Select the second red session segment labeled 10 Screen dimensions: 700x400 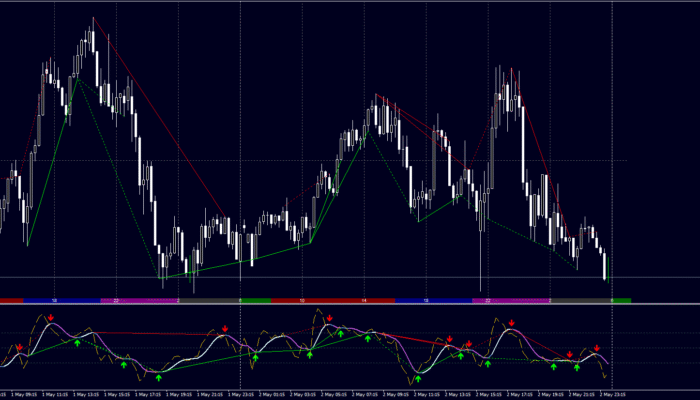point(302,300)
